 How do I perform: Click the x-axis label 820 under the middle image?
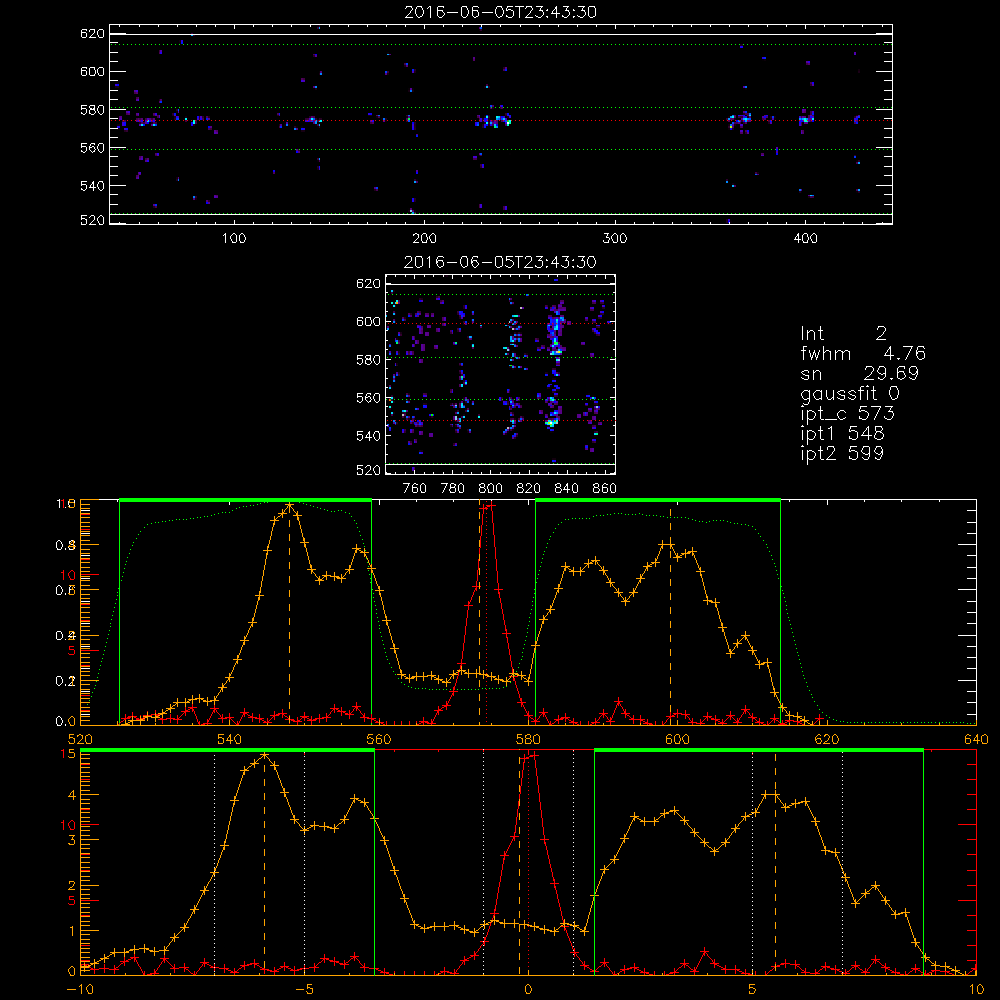529,489
